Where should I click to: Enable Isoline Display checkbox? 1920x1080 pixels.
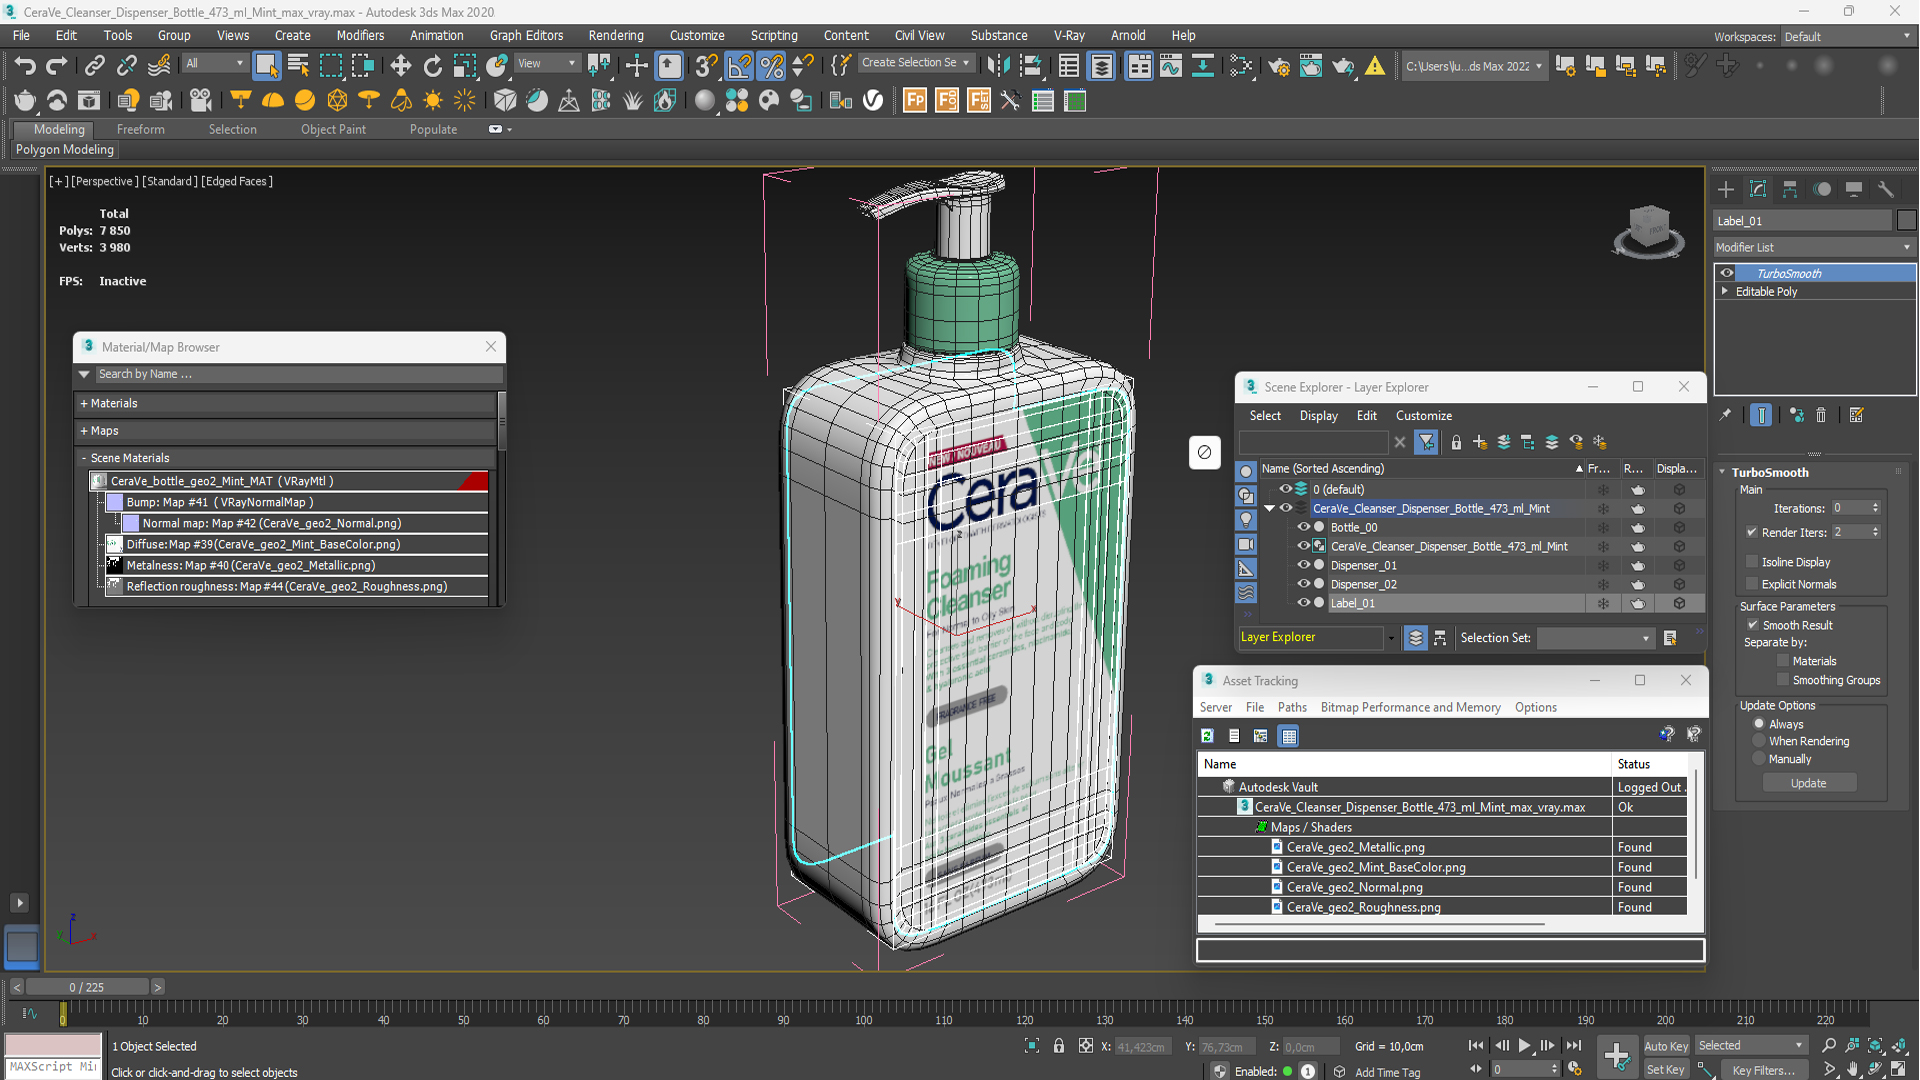tap(1752, 562)
